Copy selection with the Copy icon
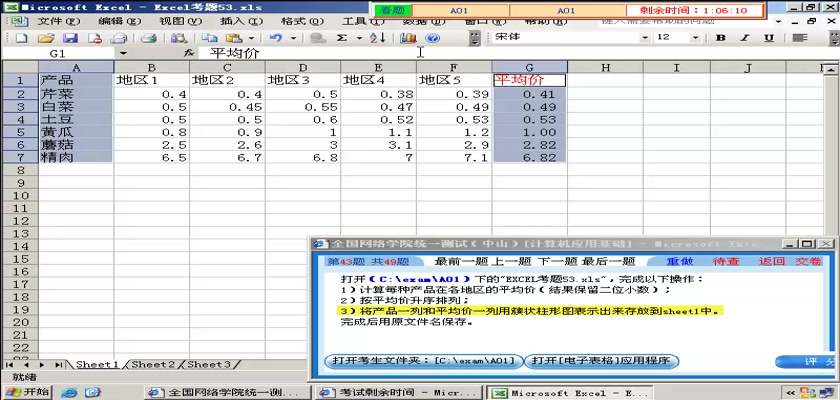The width and height of the screenshot is (840, 400). pos(209,38)
